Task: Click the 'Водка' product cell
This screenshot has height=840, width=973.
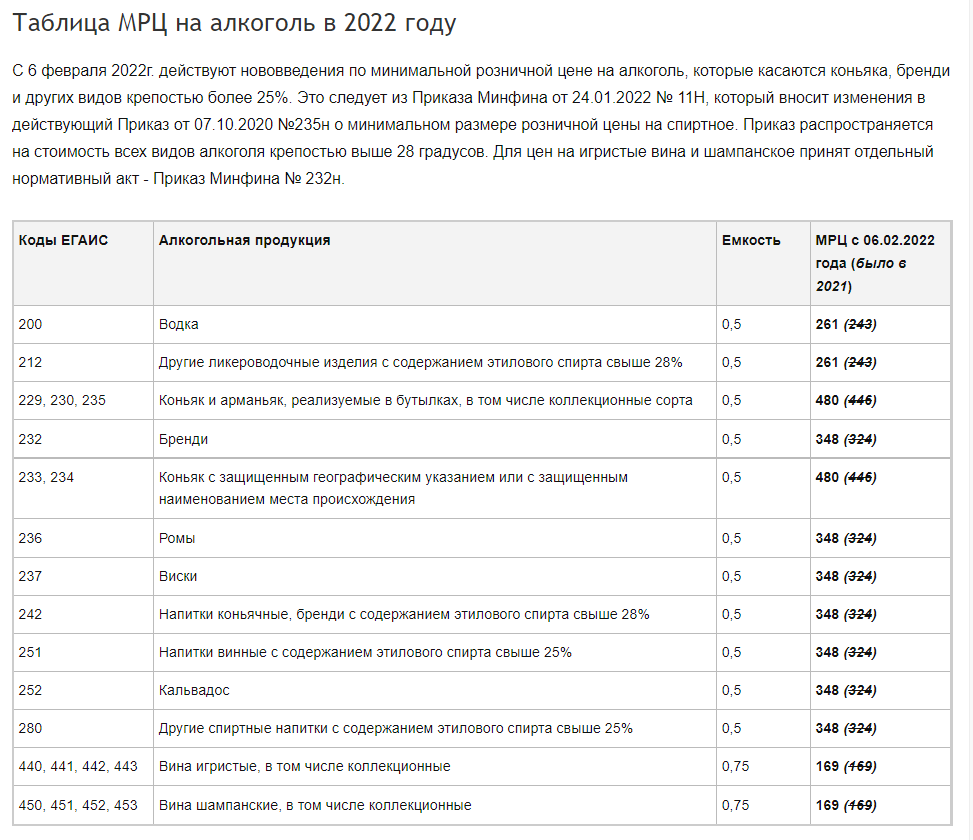Action: coord(435,324)
